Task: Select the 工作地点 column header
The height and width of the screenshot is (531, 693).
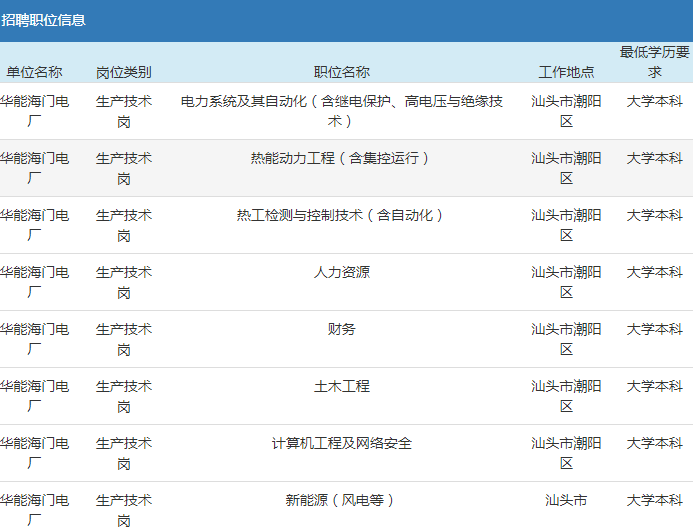Action: pos(566,72)
